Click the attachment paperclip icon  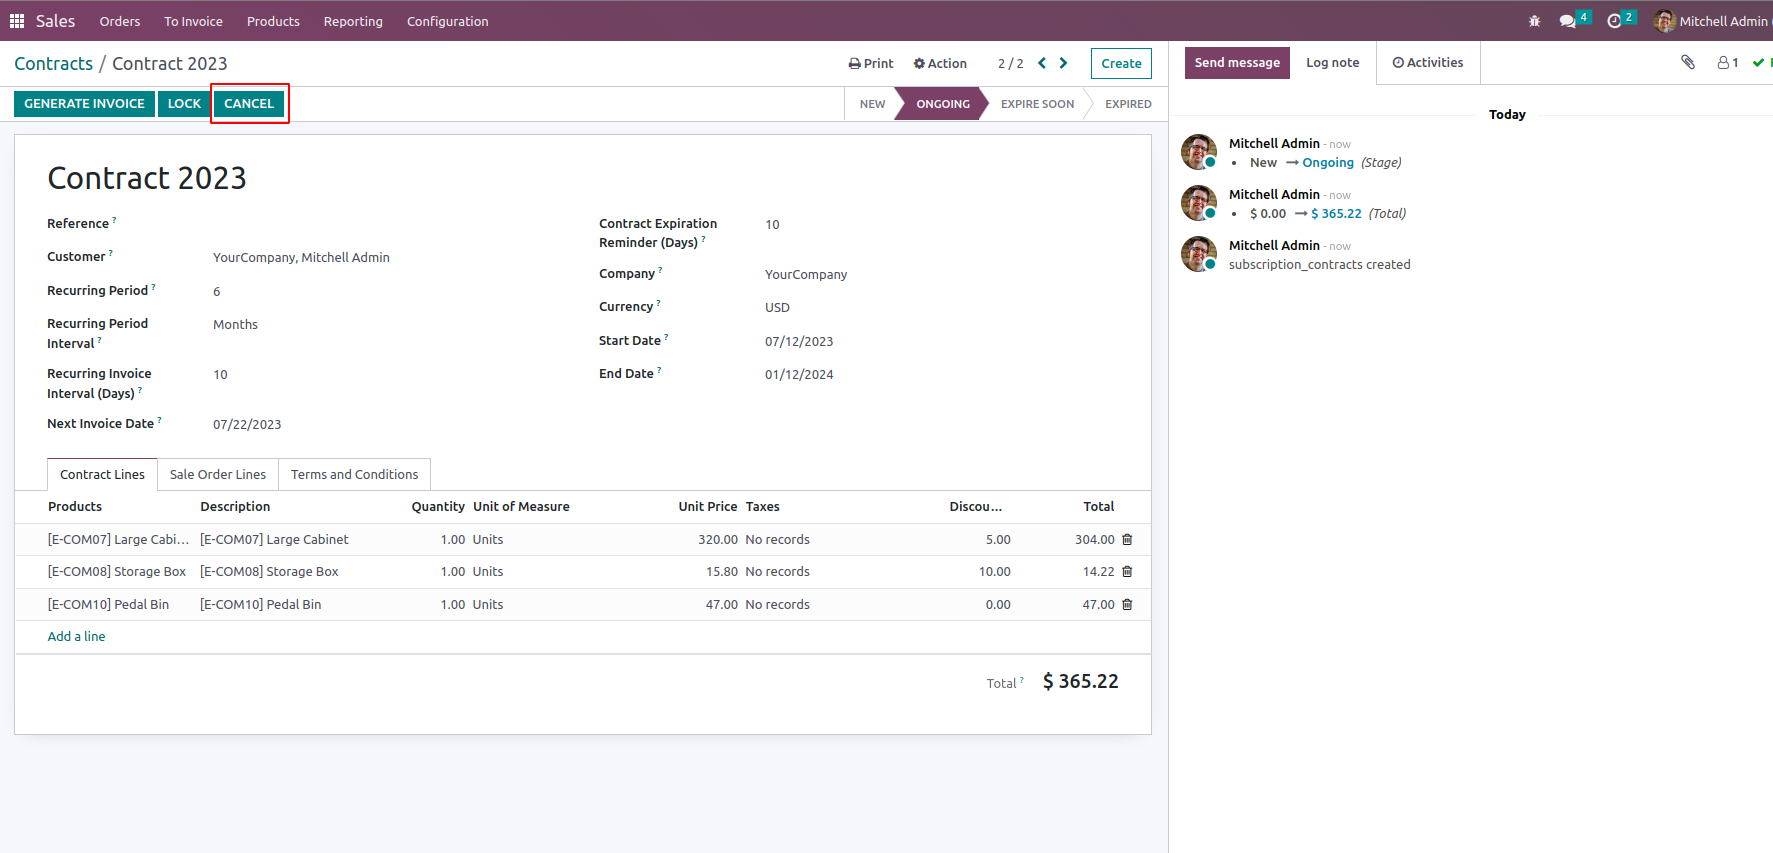pyautogui.click(x=1688, y=62)
